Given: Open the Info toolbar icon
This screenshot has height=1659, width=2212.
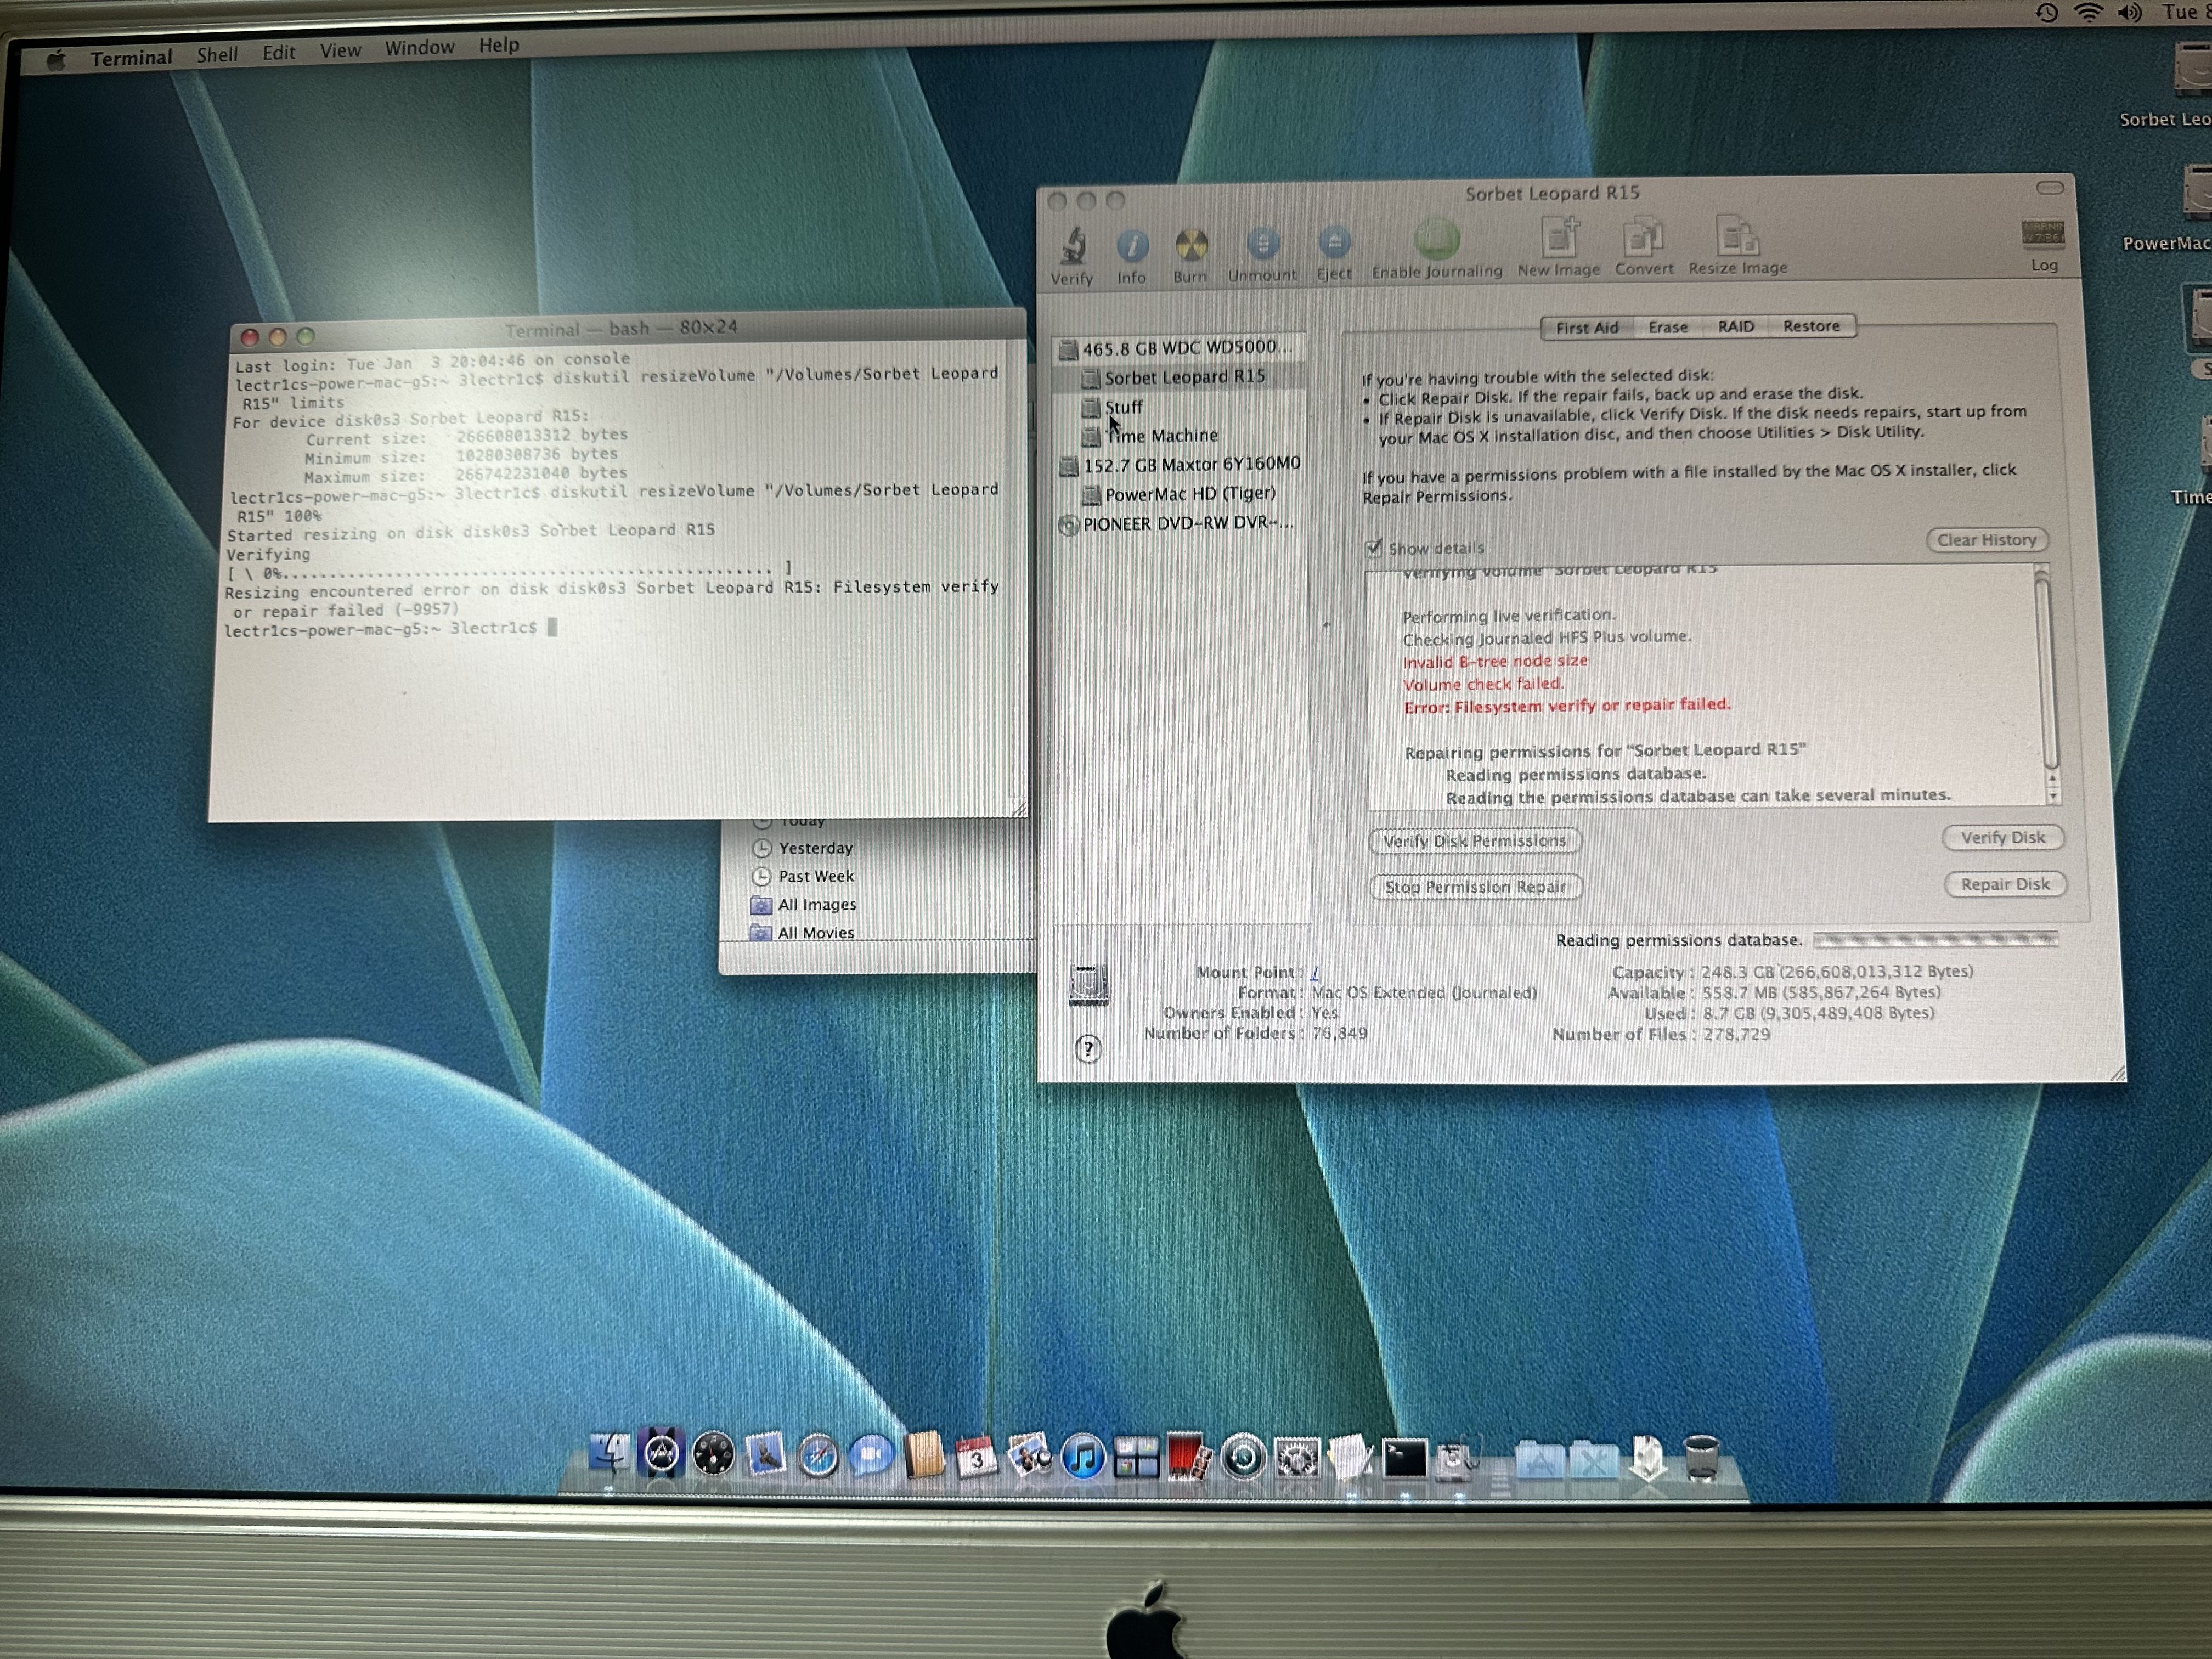Looking at the screenshot, I should [1132, 246].
